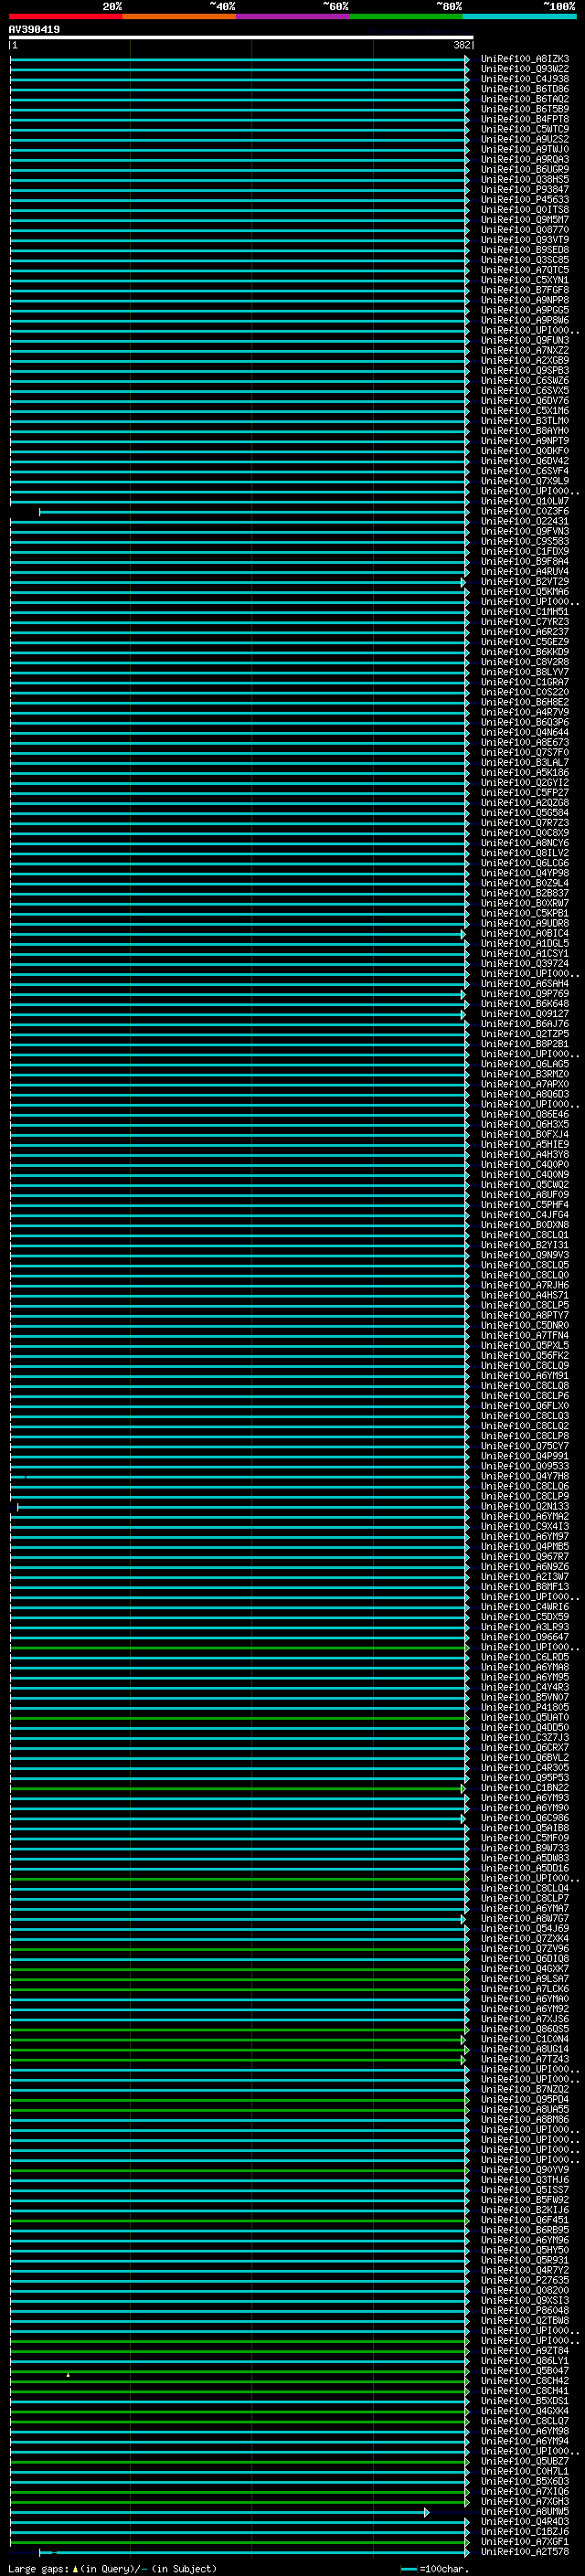Select the UniRef100_Q0DKF0 label
The width and height of the screenshot is (585, 2576).
525,451
